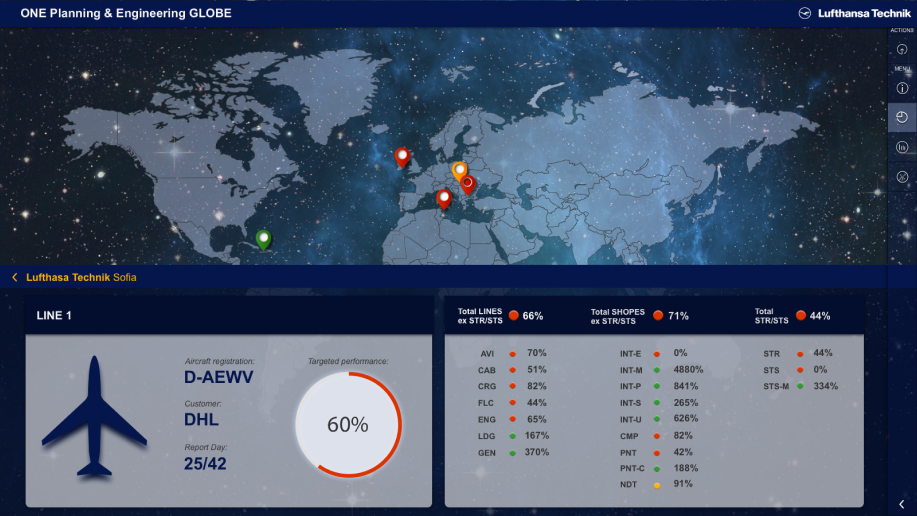The image size is (917, 516).
Task: Click the LINE 1 panel header
Action: [x=229, y=315]
